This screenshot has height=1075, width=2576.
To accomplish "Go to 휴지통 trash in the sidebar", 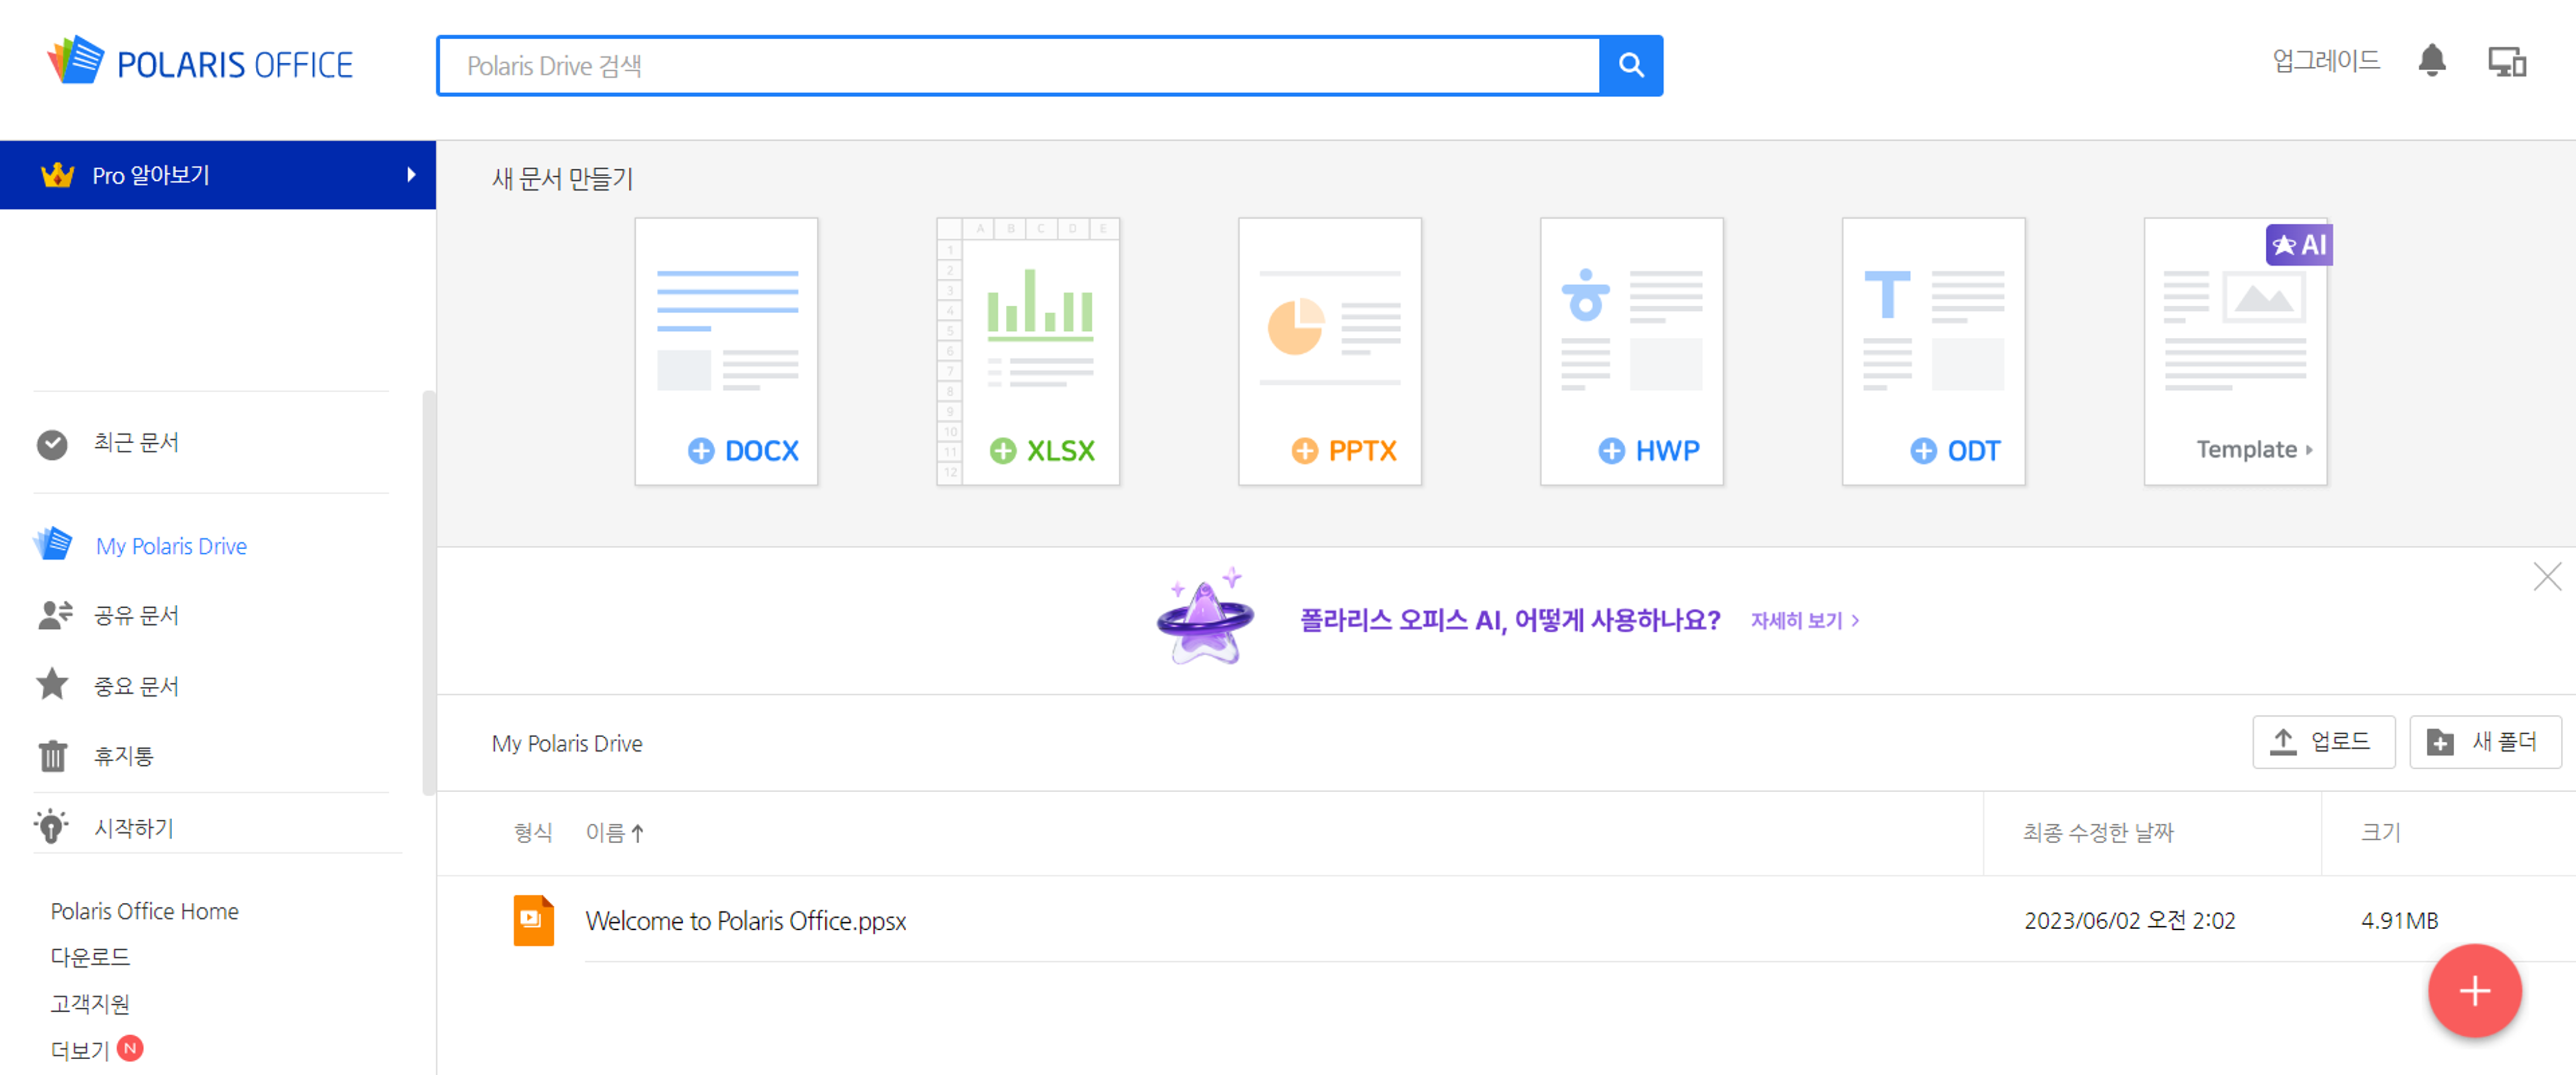I will pos(123,756).
